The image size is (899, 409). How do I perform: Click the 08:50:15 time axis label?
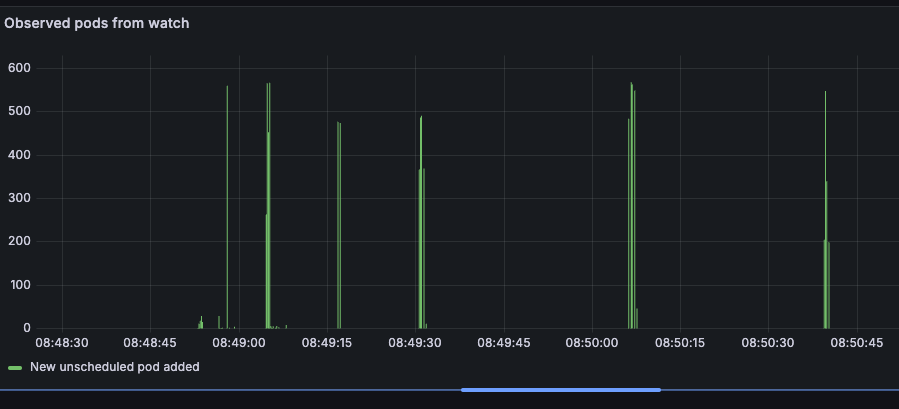pyautogui.click(x=680, y=343)
